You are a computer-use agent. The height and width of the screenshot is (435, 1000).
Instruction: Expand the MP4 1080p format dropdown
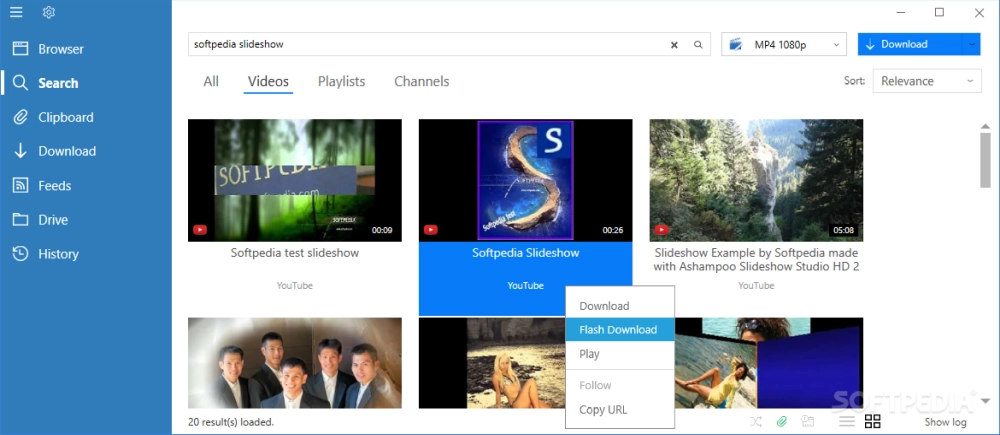coord(784,45)
